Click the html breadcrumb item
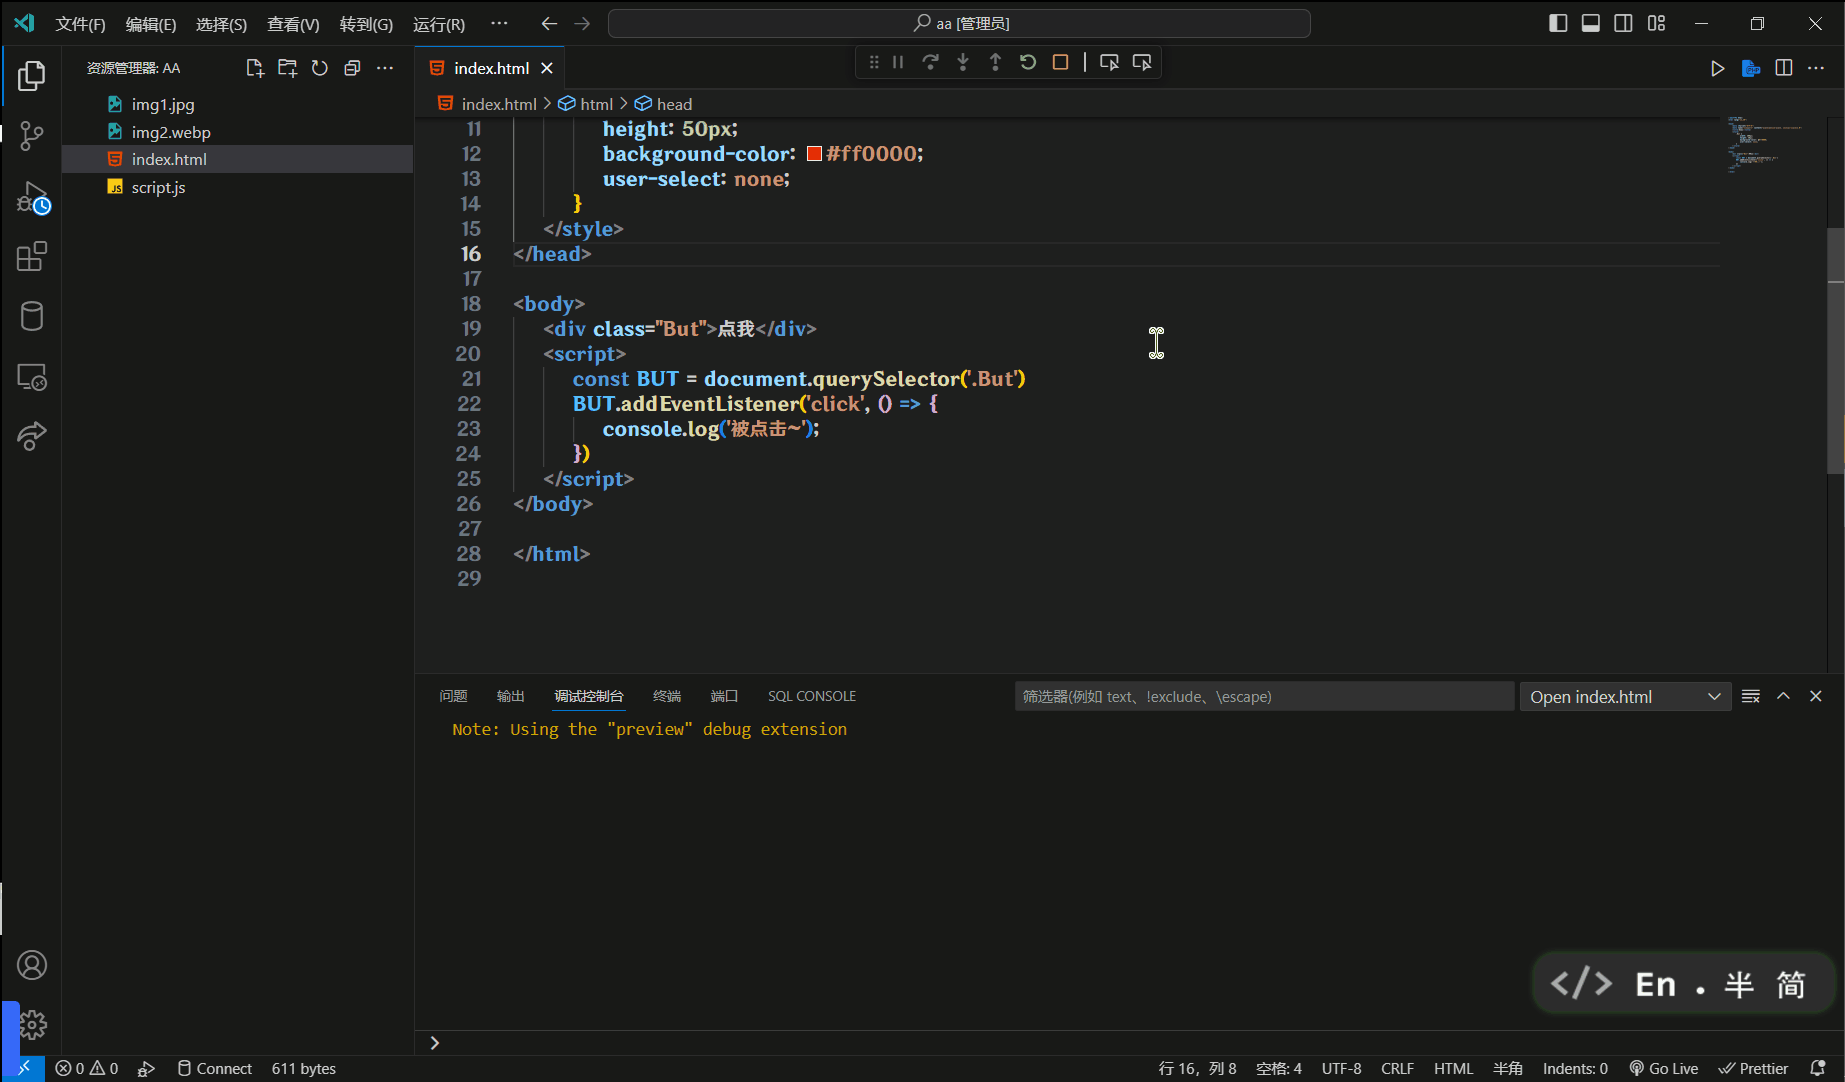This screenshot has width=1845, height=1082. 596,104
